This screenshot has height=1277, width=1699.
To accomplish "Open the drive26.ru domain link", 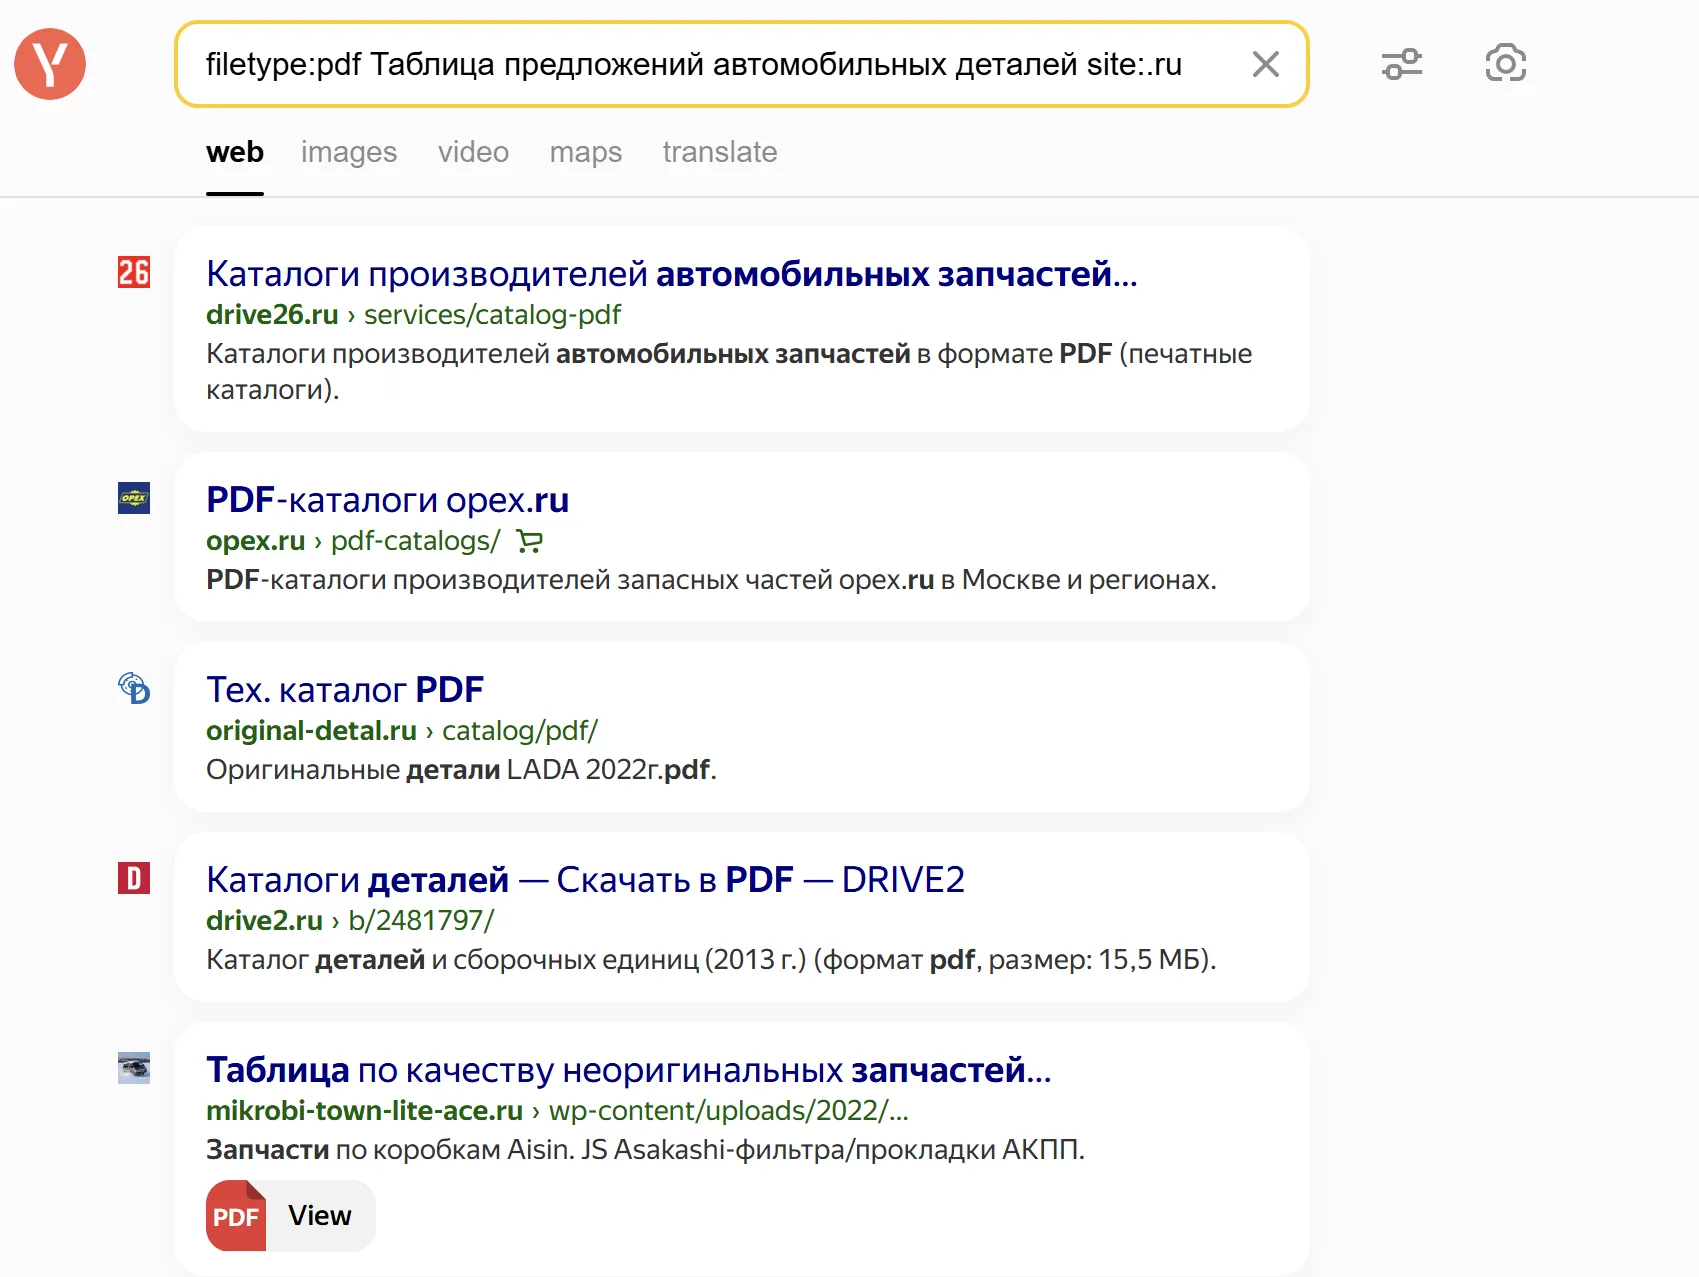I will coord(272,314).
